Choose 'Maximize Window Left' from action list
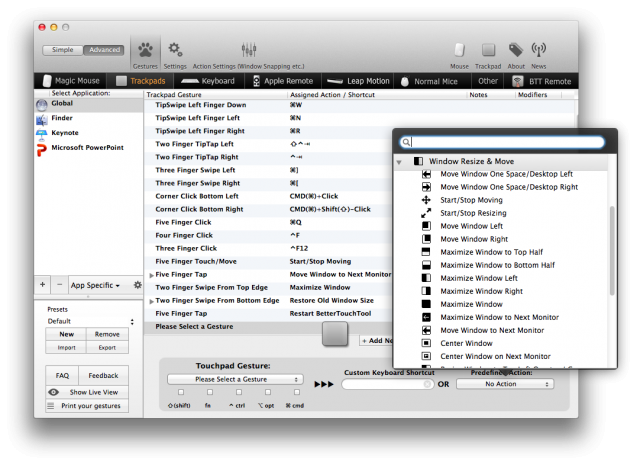Image resolution: width=640 pixels, height=465 pixels. coord(479,278)
